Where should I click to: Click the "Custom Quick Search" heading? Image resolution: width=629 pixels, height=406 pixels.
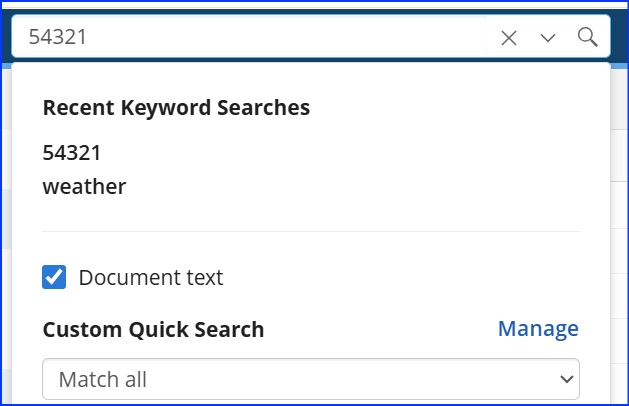(153, 329)
